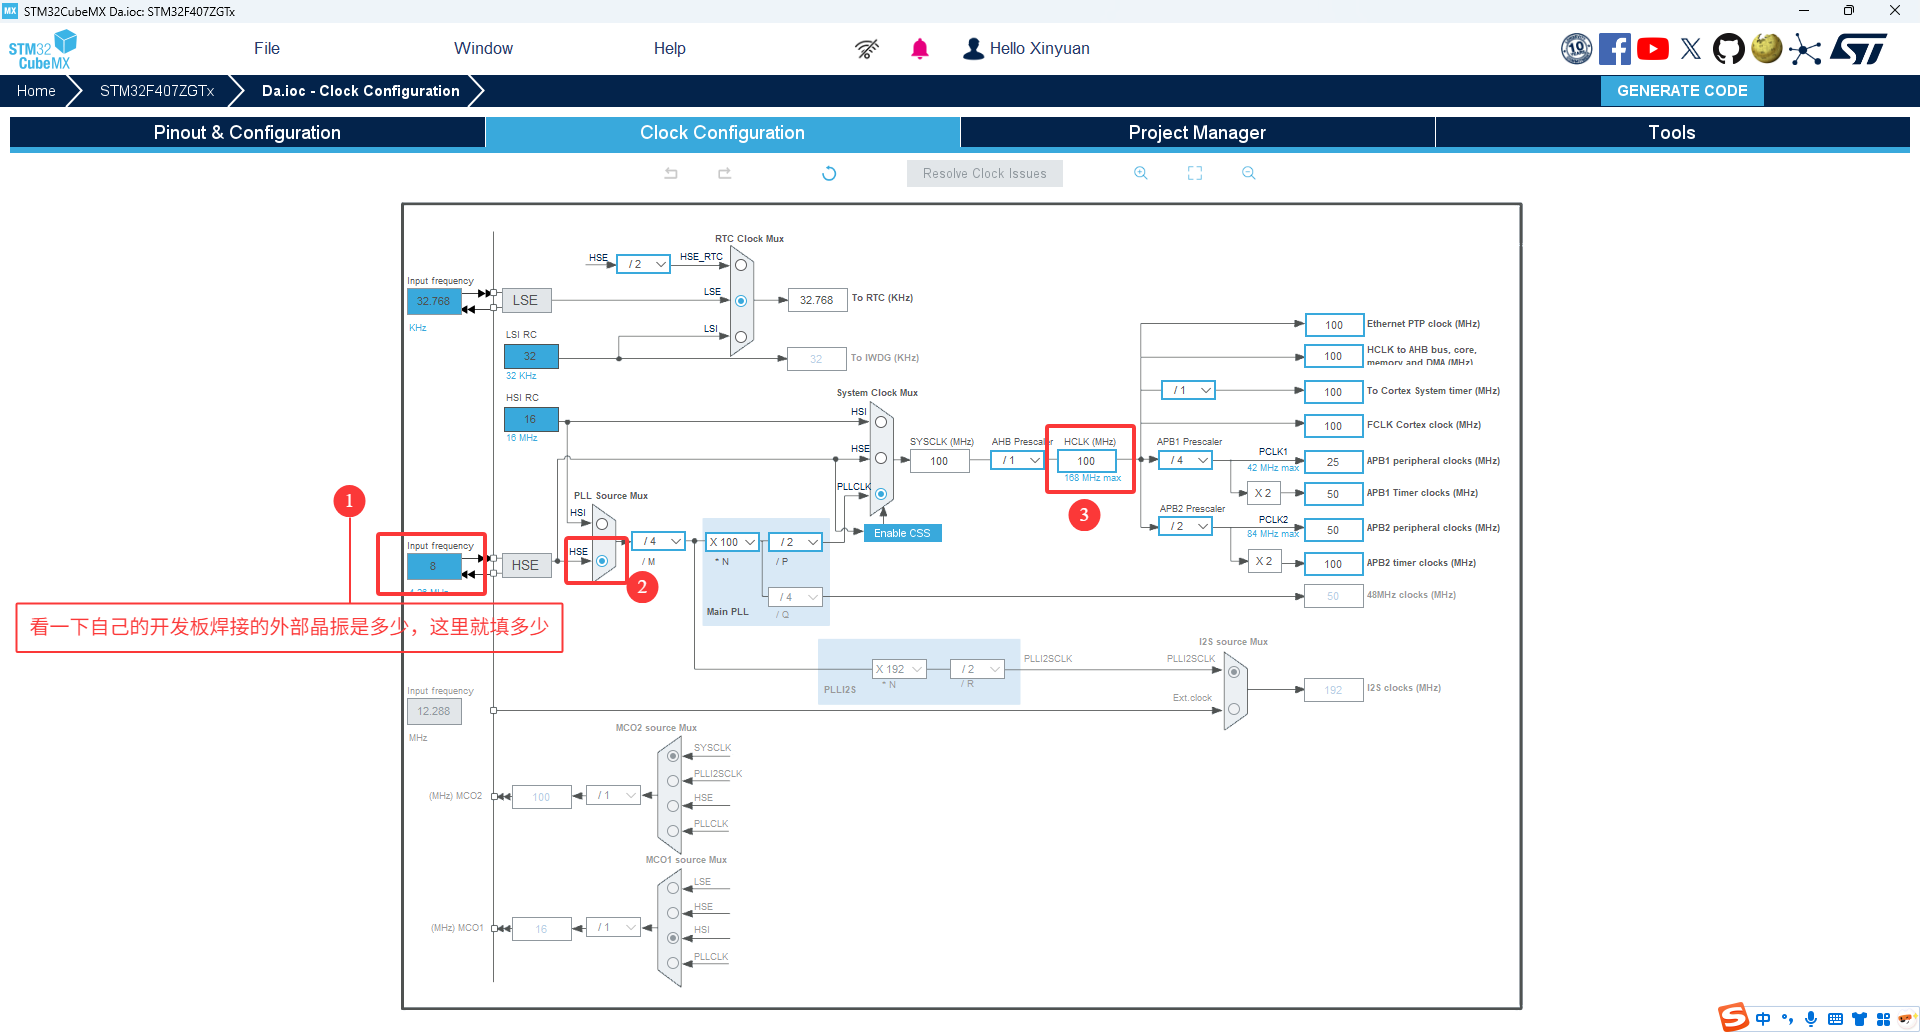The width and height of the screenshot is (1920, 1032).
Task: Reset clock configuration with refresh icon
Action: coord(829,173)
